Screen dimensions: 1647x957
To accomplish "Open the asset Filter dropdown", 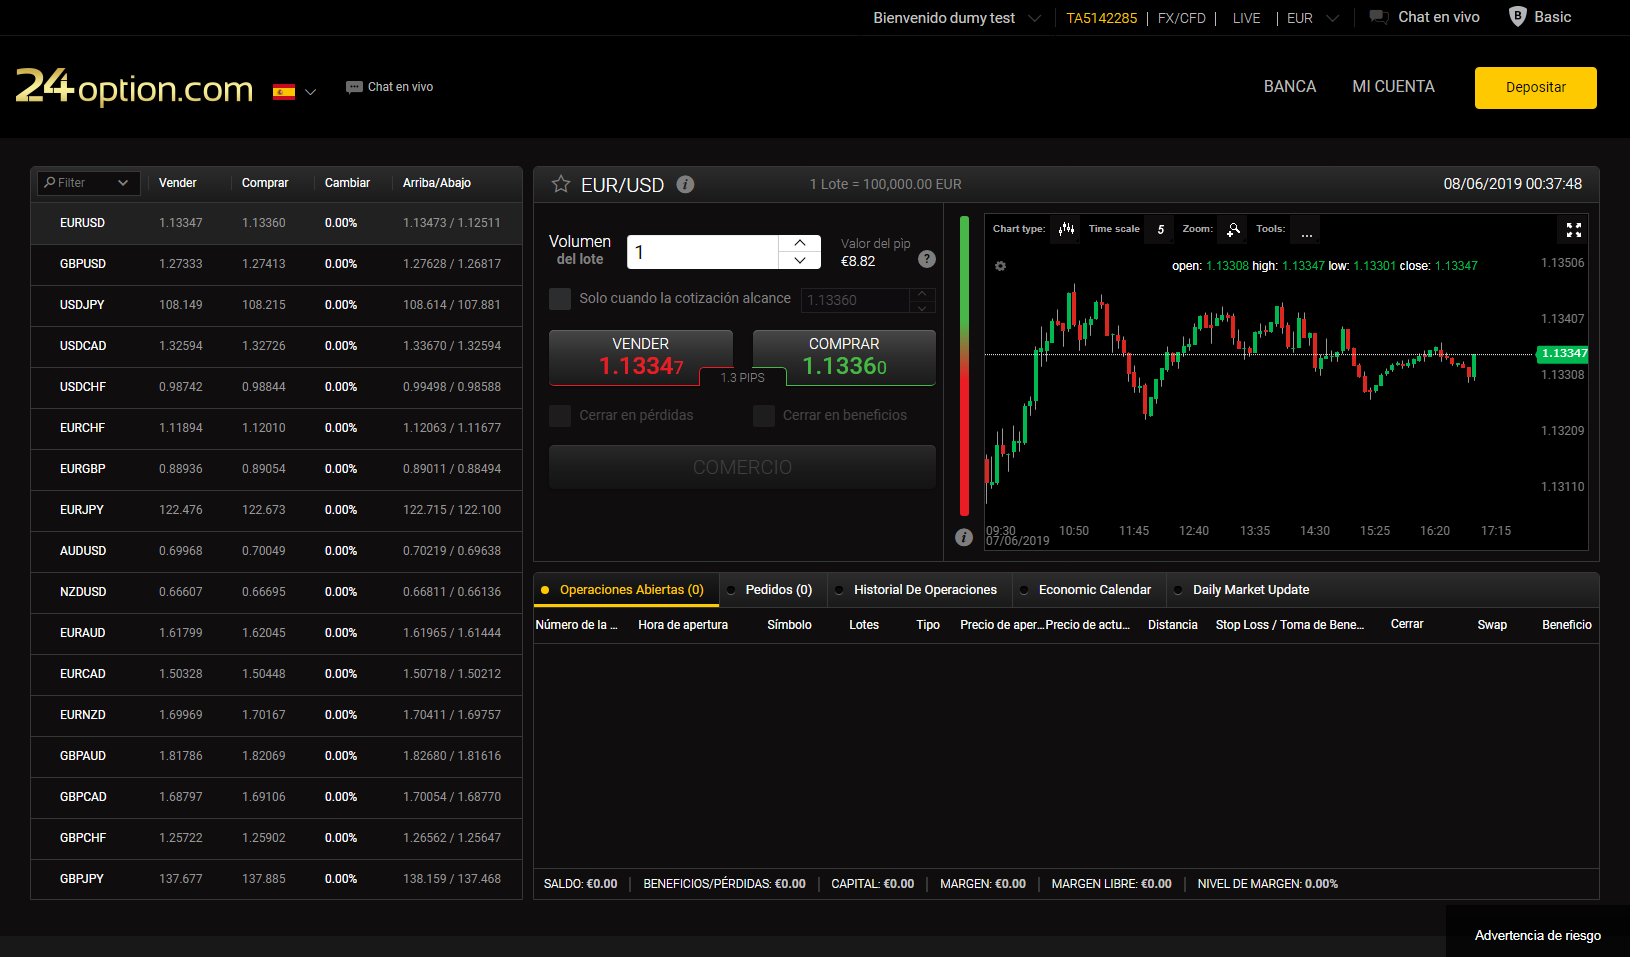I will coord(87,183).
